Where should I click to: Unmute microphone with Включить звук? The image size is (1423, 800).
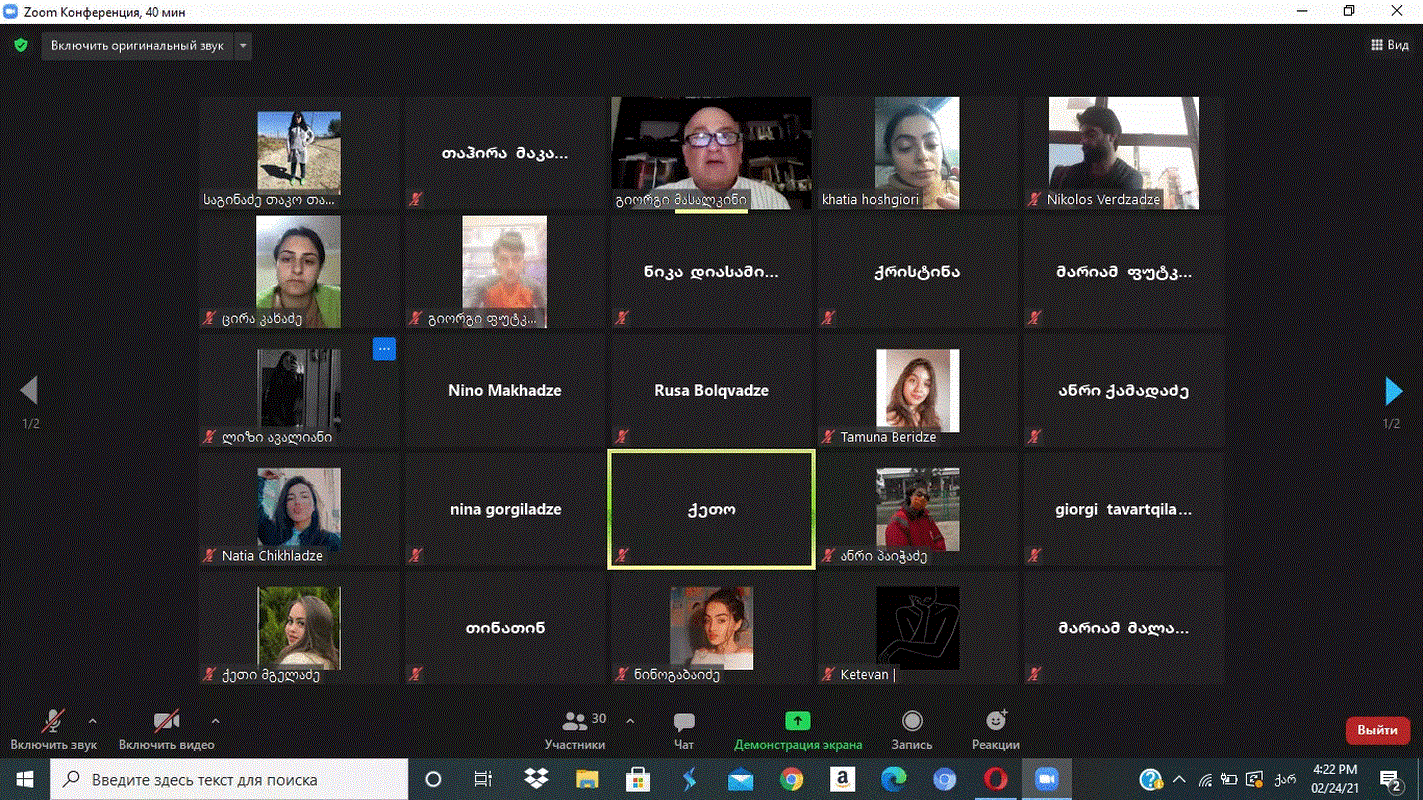click(53, 722)
